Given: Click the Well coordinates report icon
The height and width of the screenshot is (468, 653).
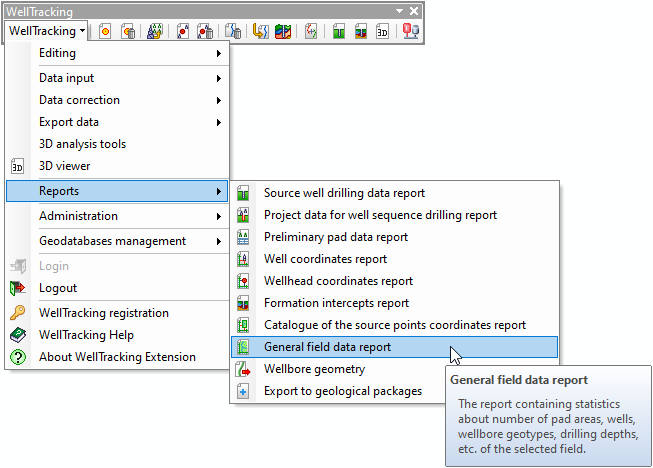Looking at the screenshot, I should [x=243, y=259].
